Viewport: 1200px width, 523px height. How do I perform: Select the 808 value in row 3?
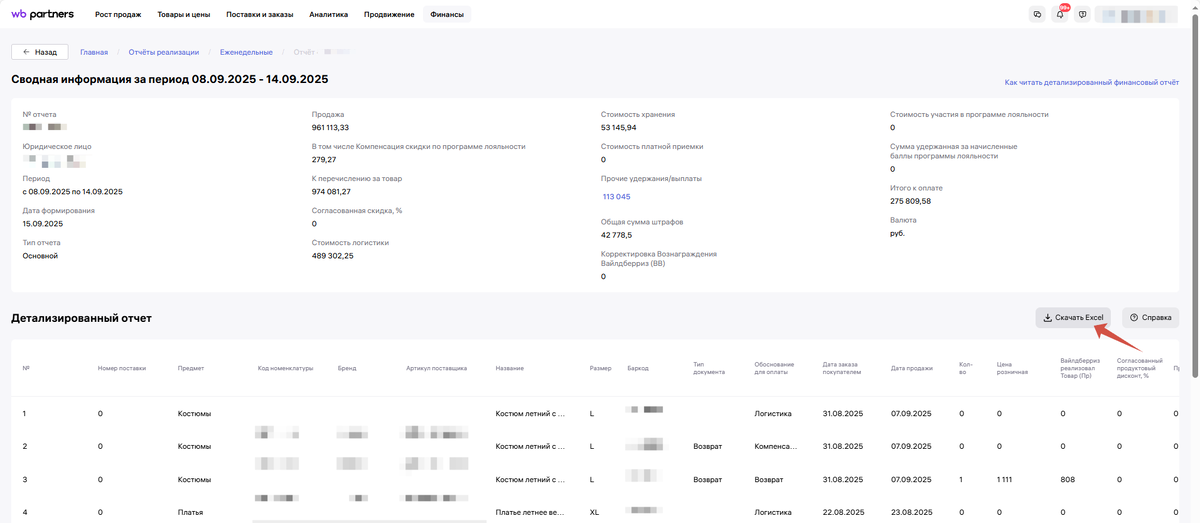point(1068,480)
